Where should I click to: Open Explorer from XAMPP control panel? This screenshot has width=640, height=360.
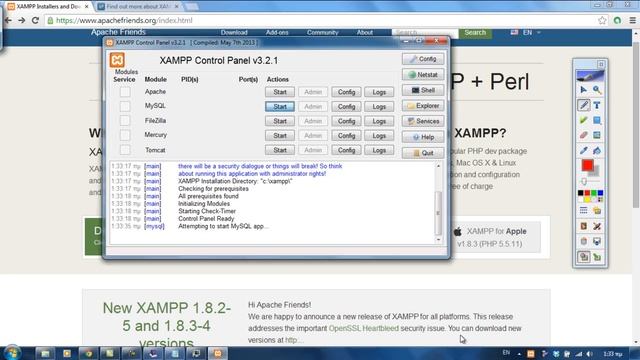(423, 106)
